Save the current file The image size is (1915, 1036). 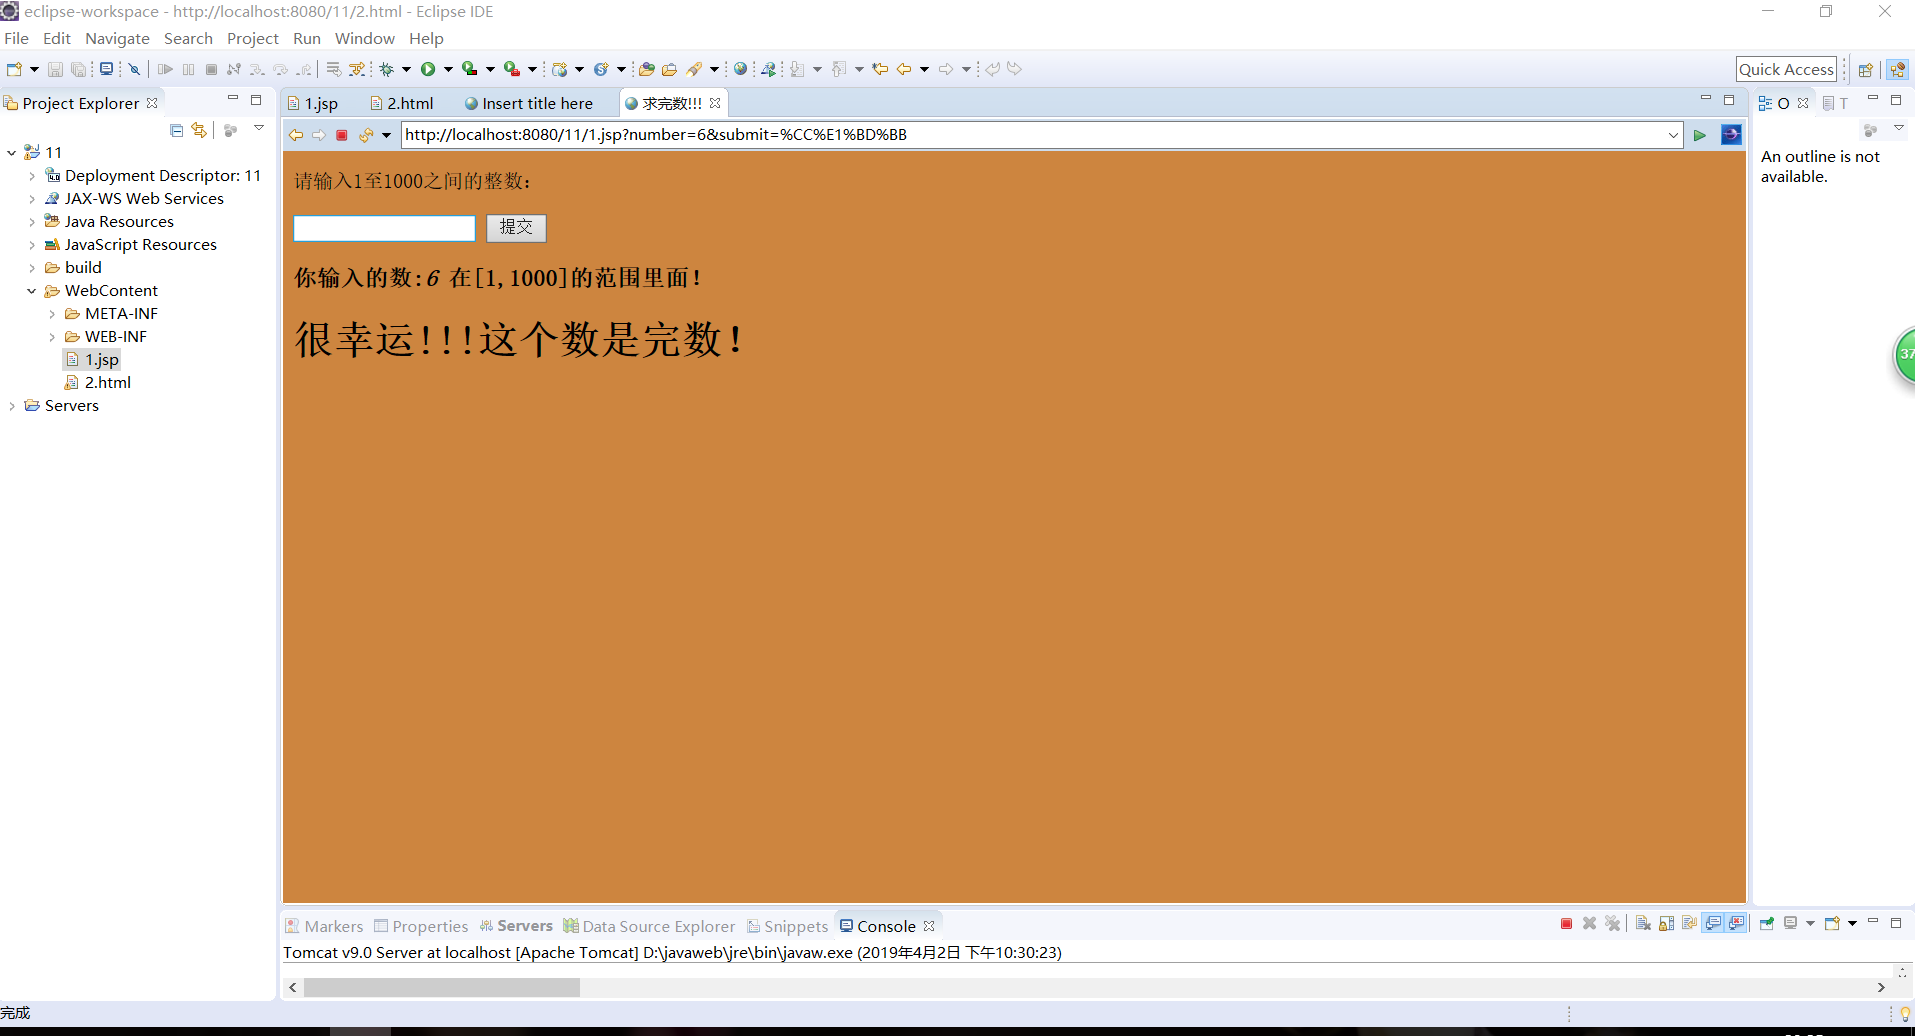(55, 68)
